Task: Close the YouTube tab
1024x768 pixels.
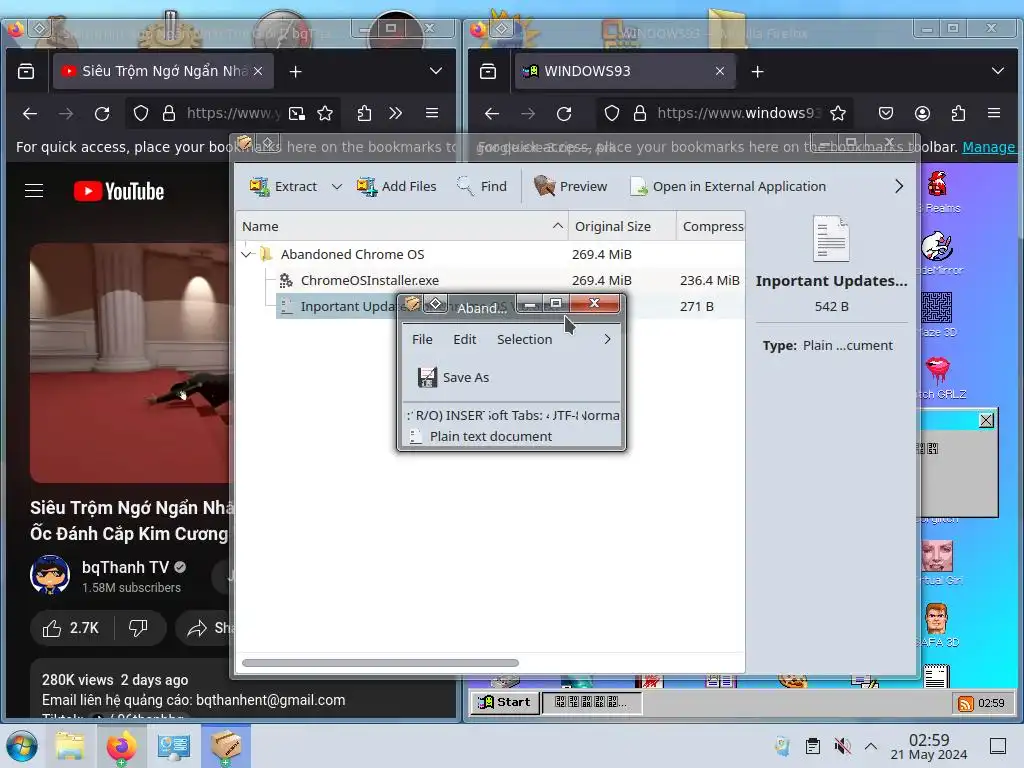Action: click(x=258, y=71)
